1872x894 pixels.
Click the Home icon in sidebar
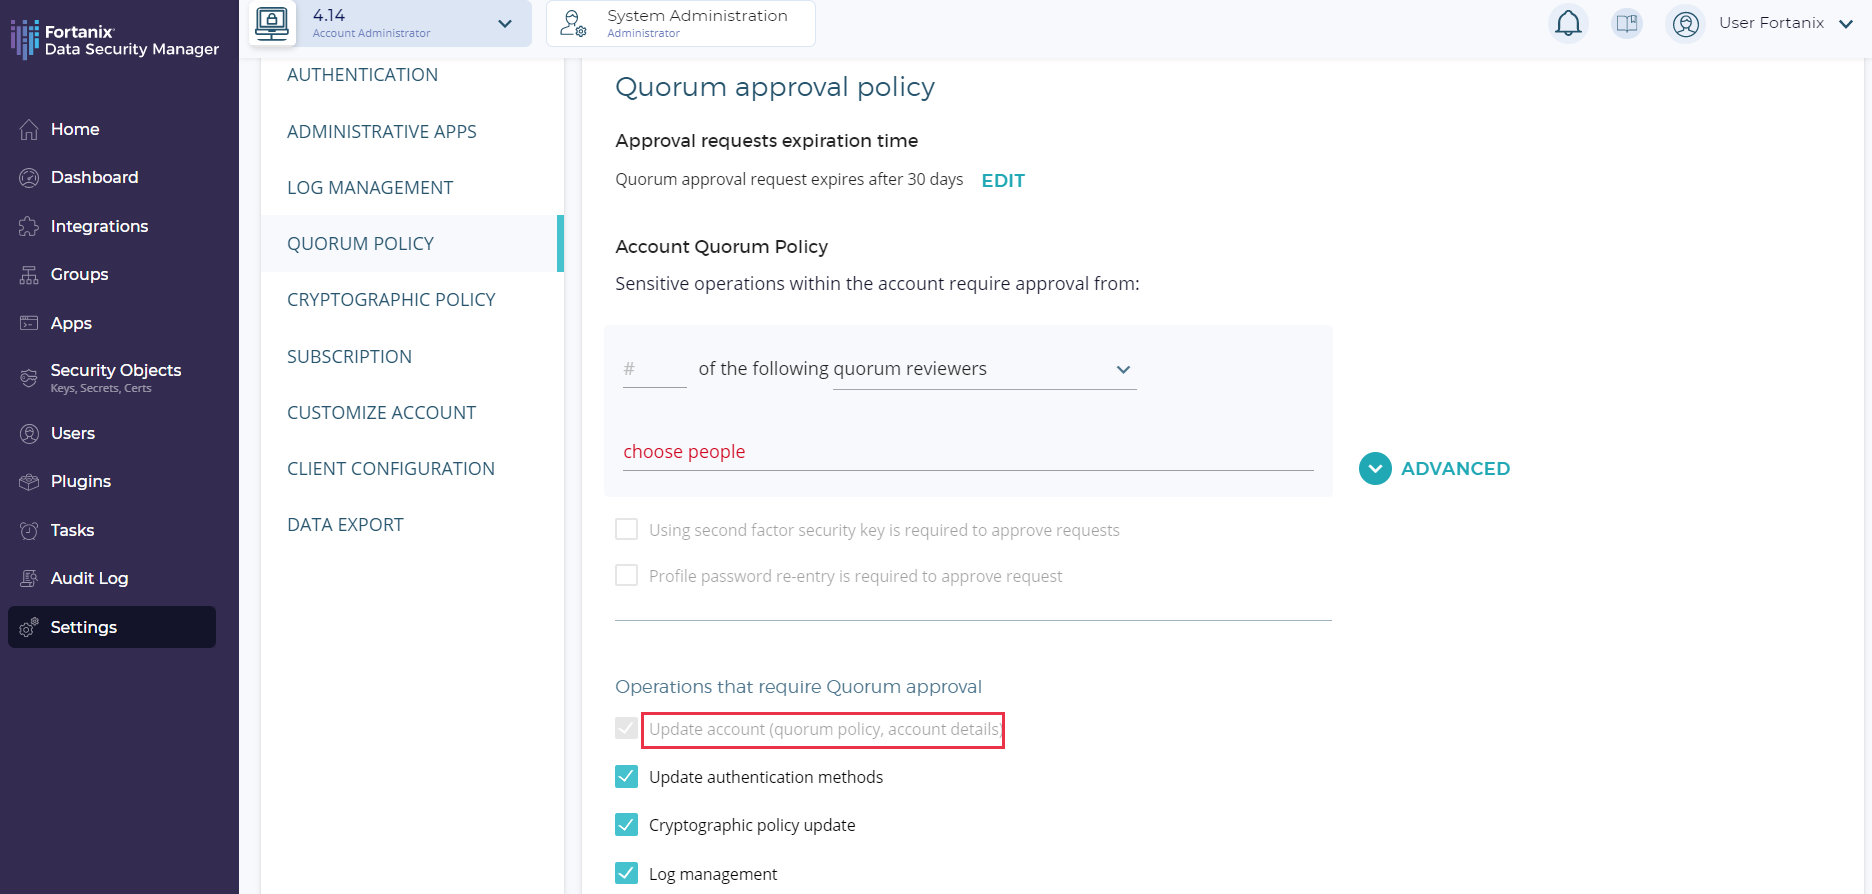[29, 130]
